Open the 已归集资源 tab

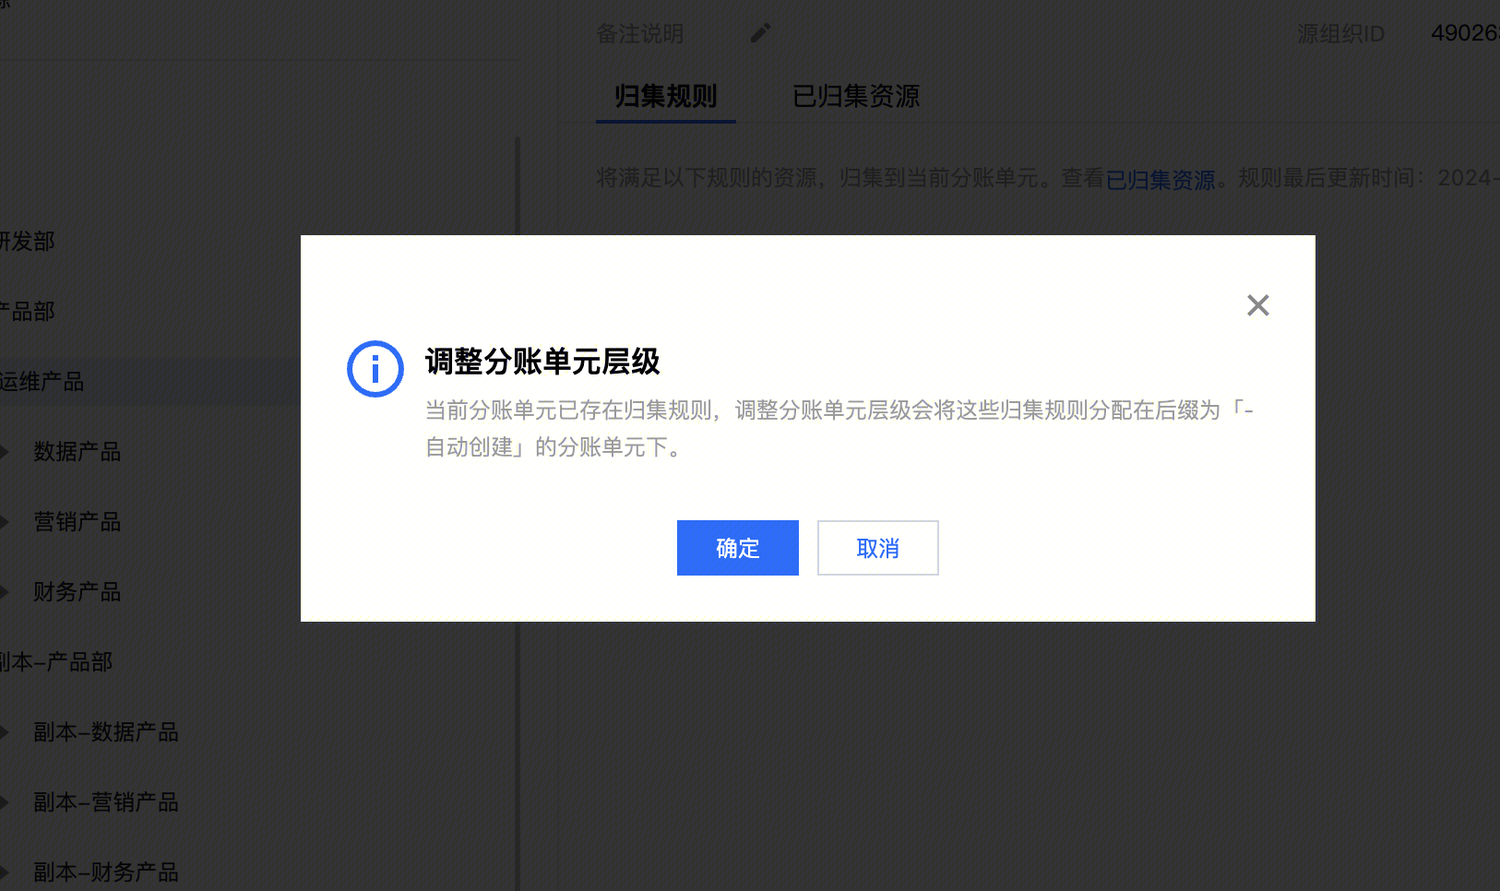(x=856, y=96)
